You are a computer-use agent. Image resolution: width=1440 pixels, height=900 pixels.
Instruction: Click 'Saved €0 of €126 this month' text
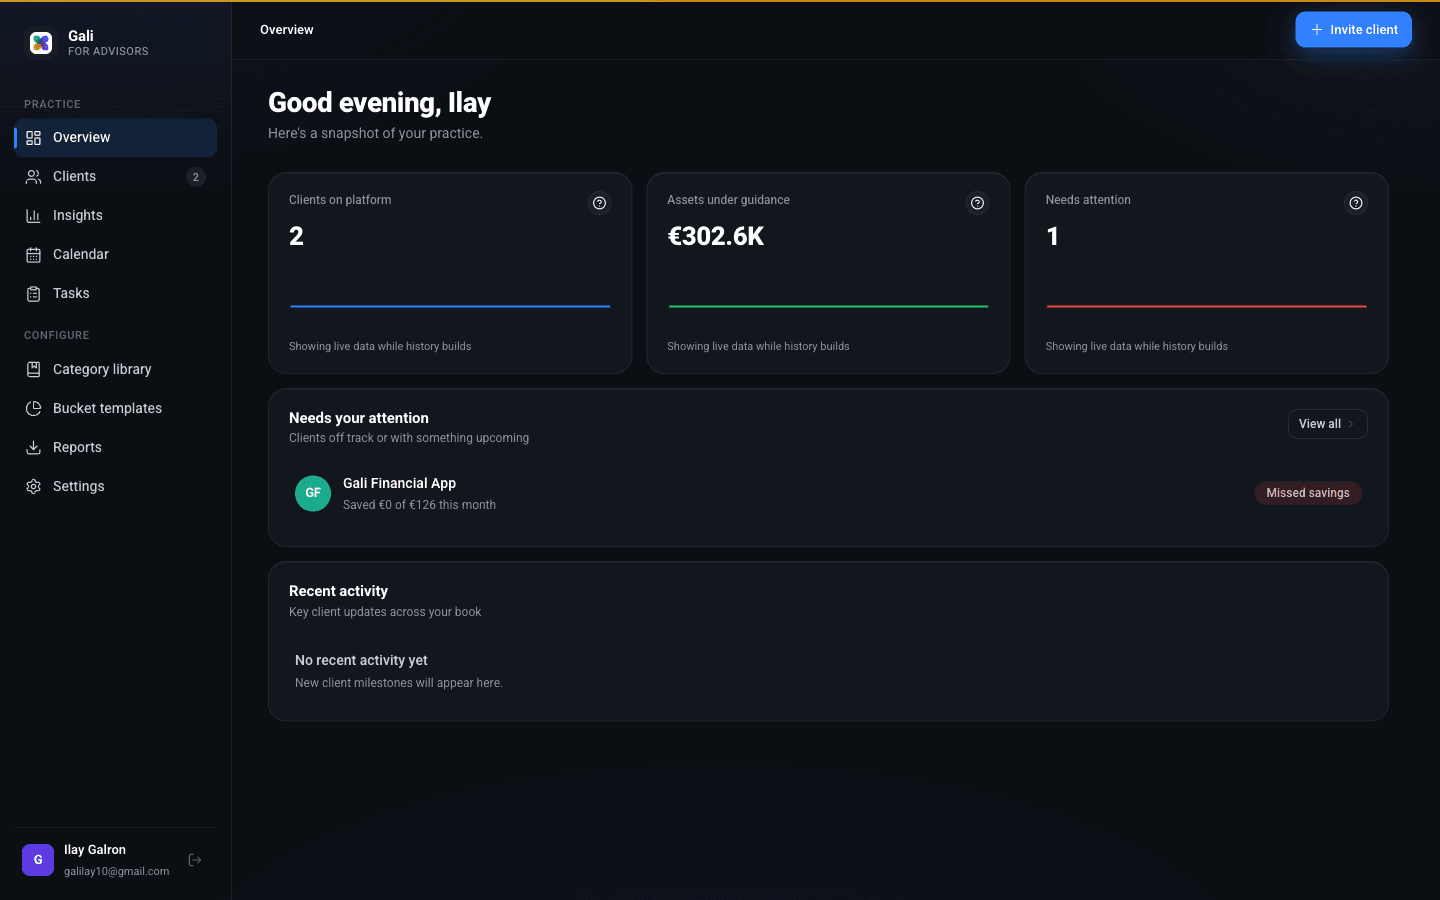click(419, 505)
